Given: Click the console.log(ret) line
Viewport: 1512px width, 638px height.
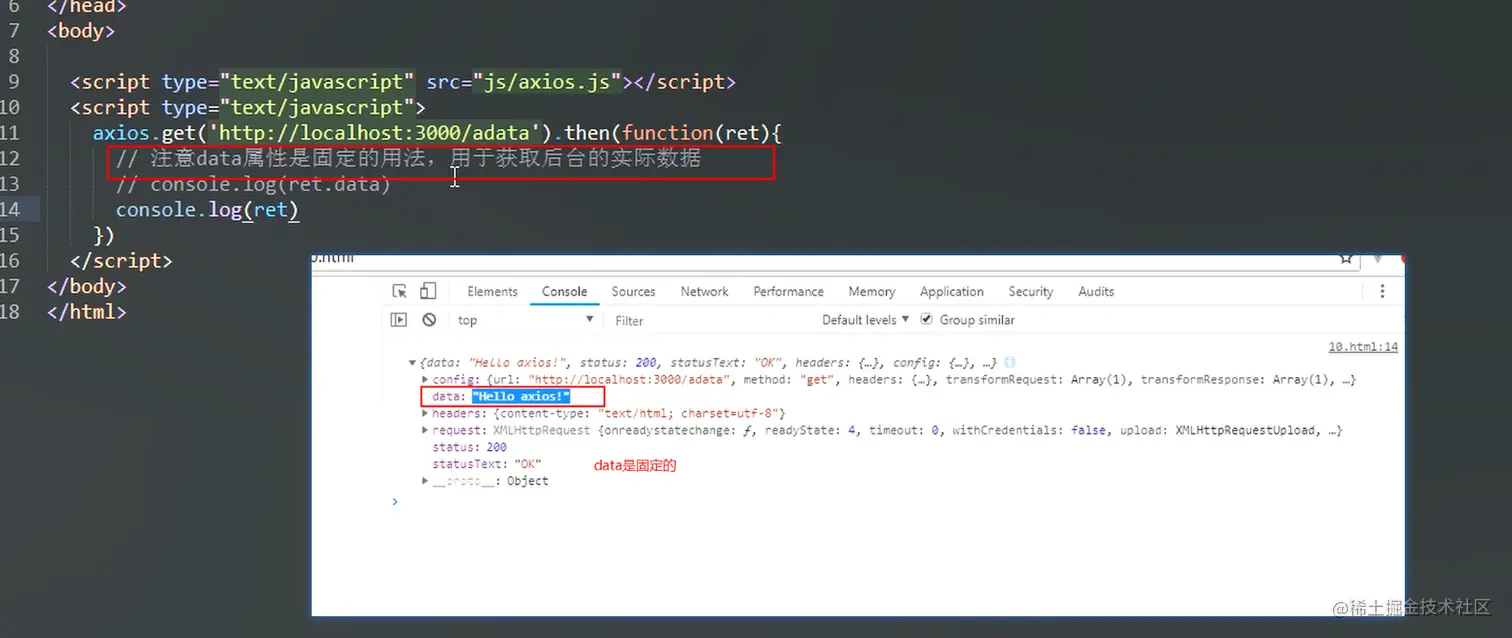Looking at the screenshot, I should tap(208, 209).
